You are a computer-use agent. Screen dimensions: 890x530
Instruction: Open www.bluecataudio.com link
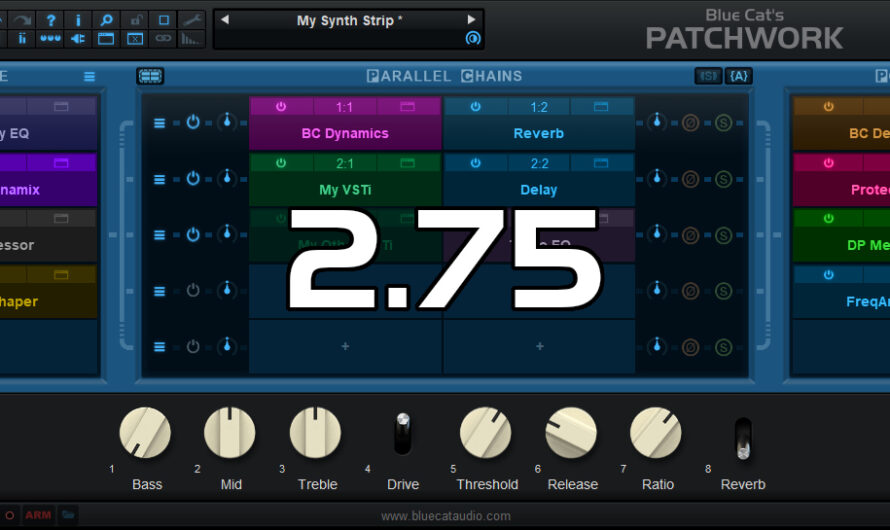[x=446, y=516]
